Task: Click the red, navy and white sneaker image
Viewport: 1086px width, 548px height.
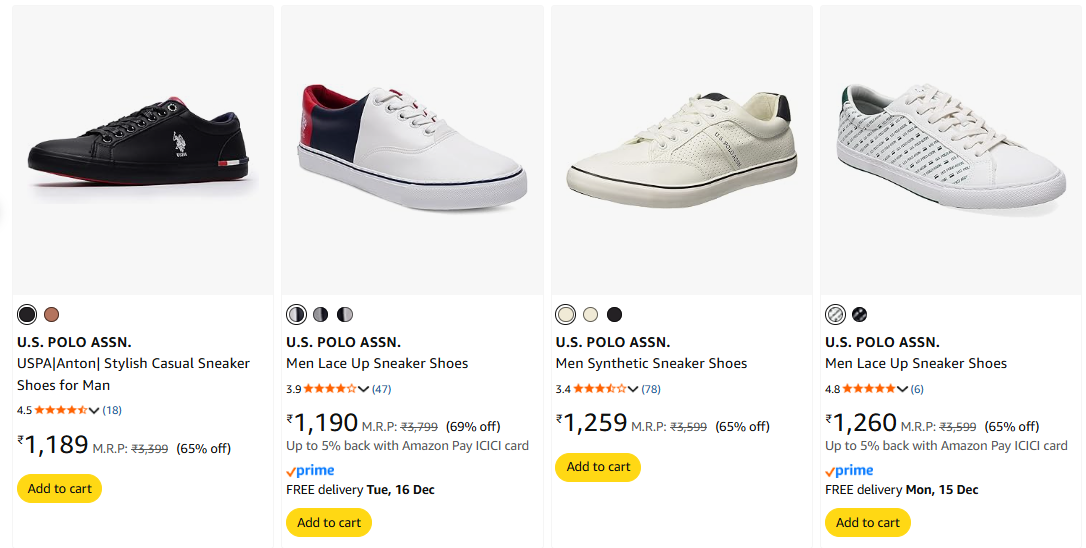Action: pyautogui.click(x=412, y=147)
